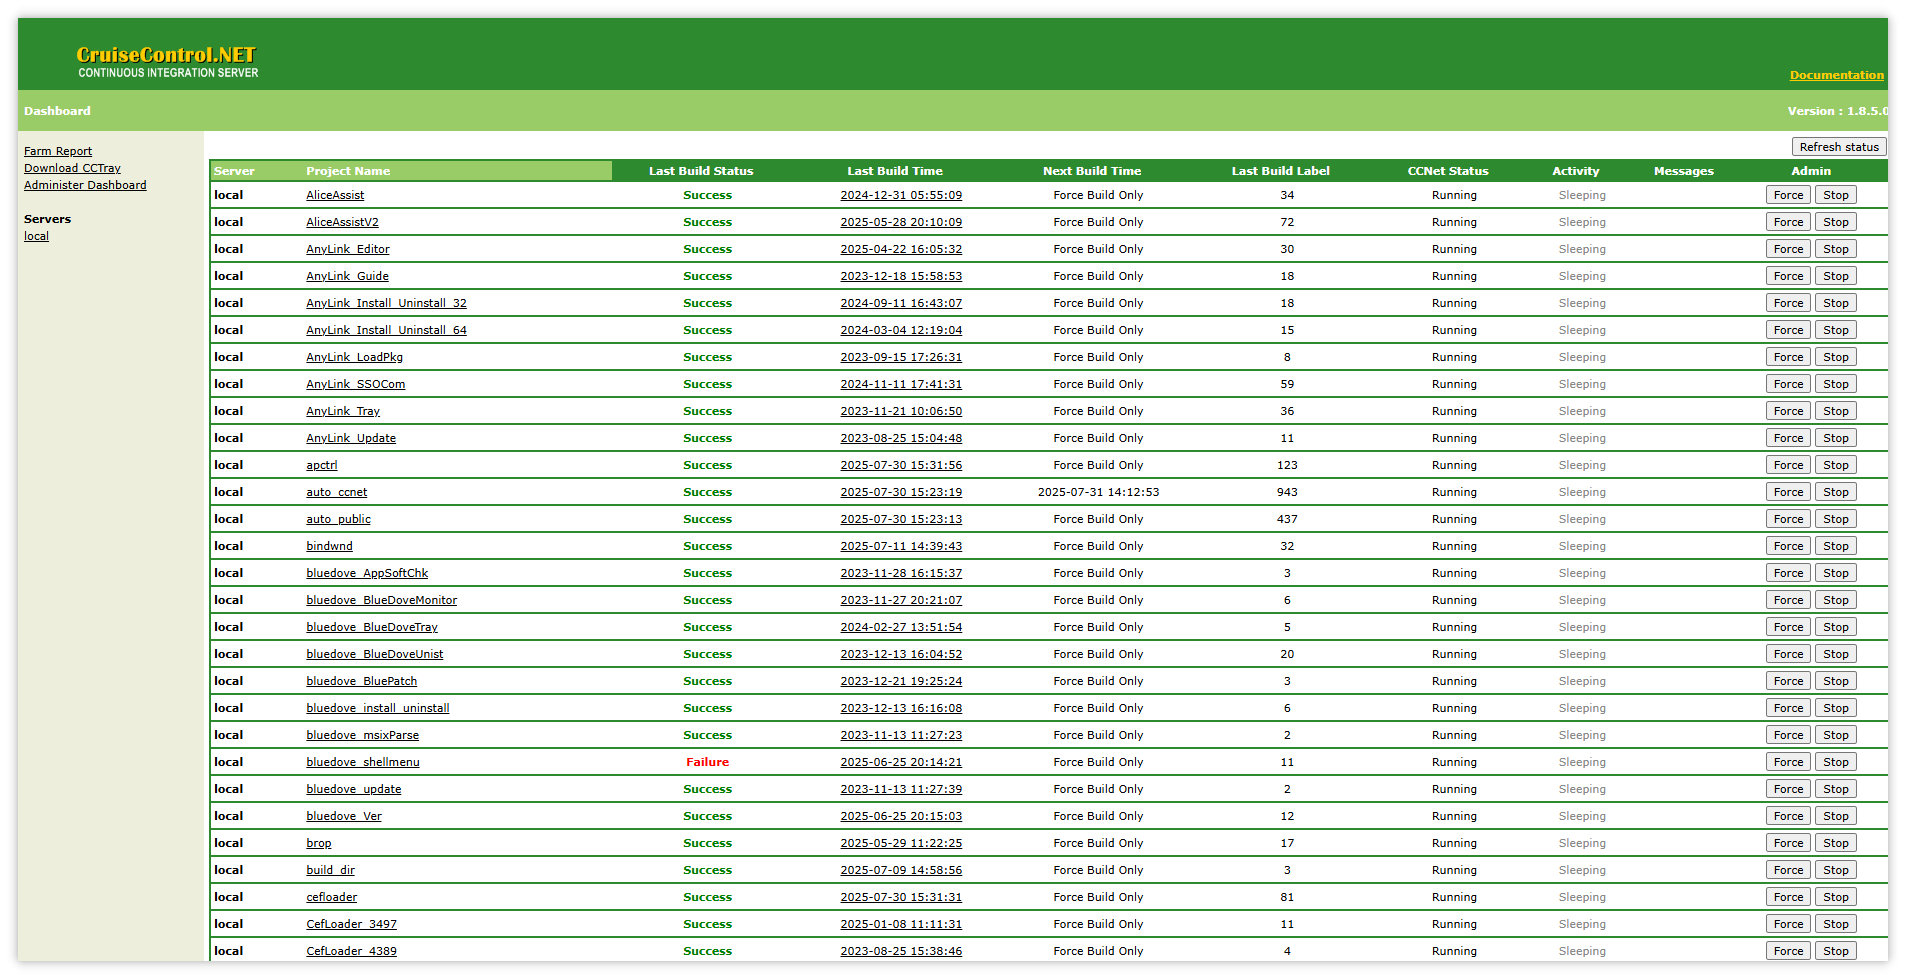
Task: Open the cefloader project link
Action: tap(331, 897)
